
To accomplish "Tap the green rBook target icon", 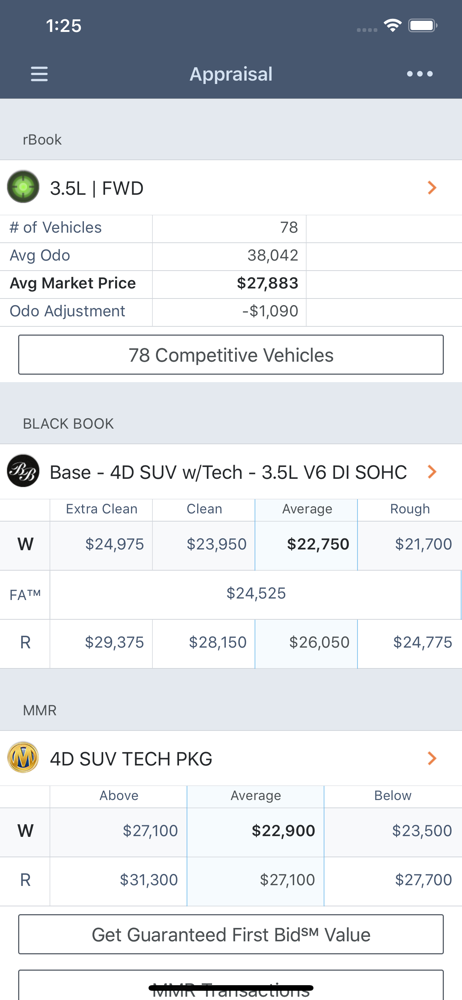I will (24, 188).
